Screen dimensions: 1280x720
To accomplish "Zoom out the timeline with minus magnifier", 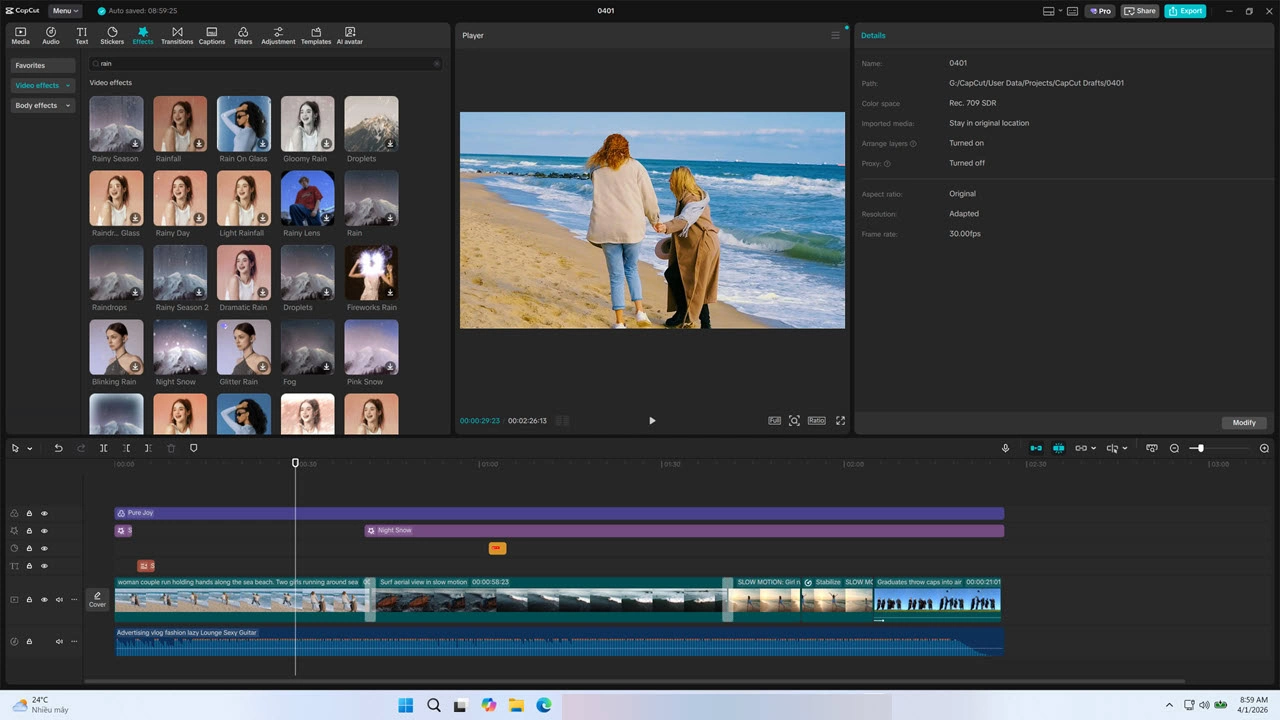I will coord(1174,448).
